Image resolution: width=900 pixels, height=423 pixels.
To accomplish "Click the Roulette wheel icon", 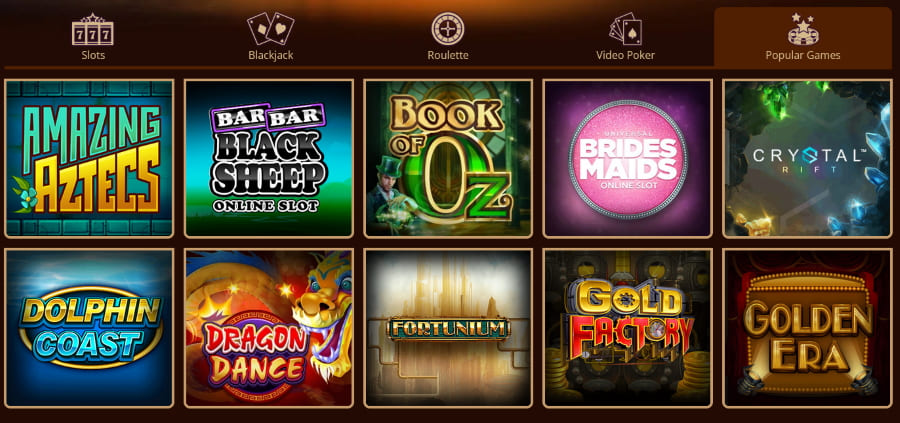I will (448, 29).
